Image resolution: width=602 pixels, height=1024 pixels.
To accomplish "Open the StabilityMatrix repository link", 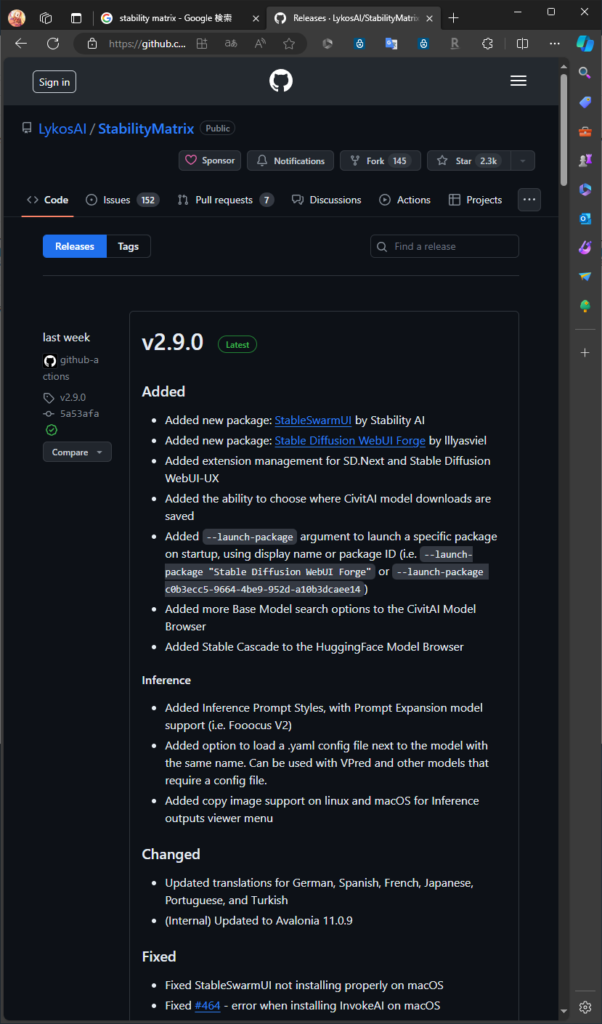I will pos(146,129).
